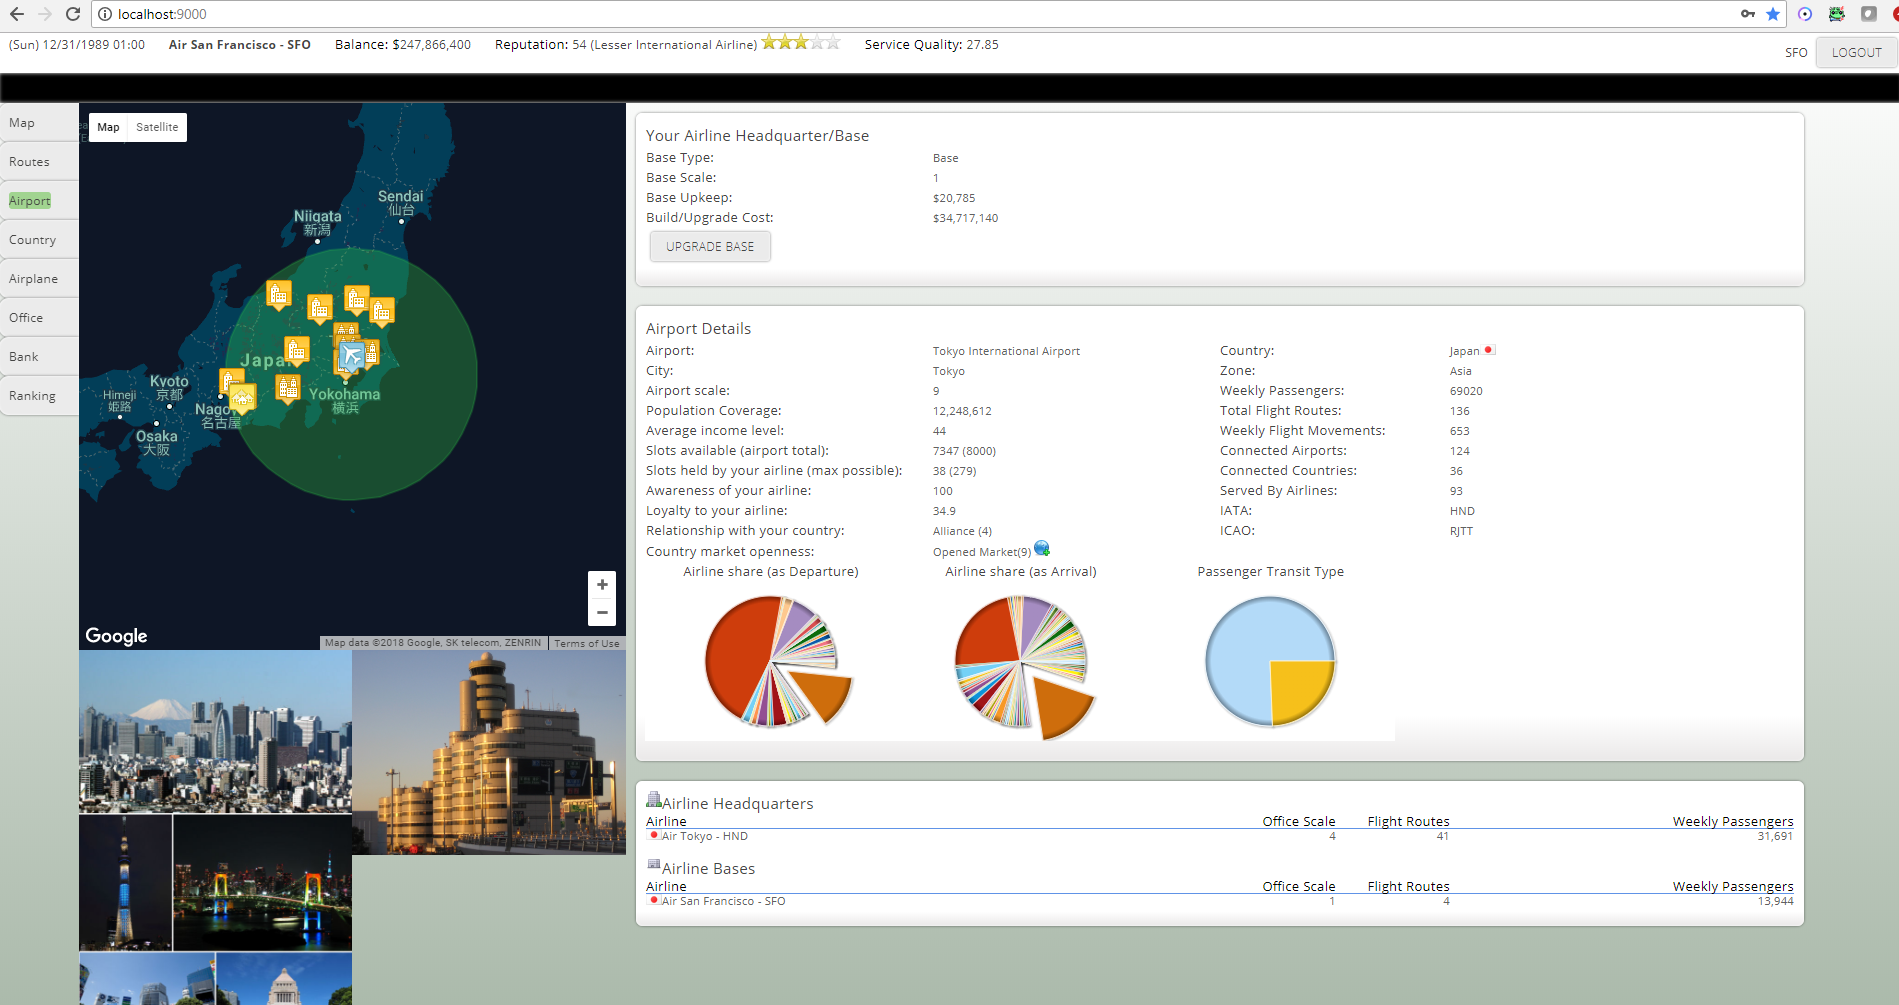1899x1005 pixels.
Task: Click the Airline Headquarters building icon
Action: pos(653,800)
